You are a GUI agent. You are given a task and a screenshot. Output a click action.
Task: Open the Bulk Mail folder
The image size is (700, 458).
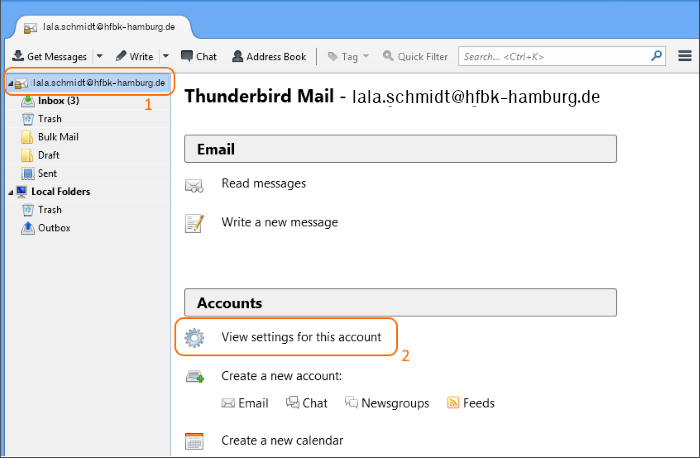pos(57,137)
